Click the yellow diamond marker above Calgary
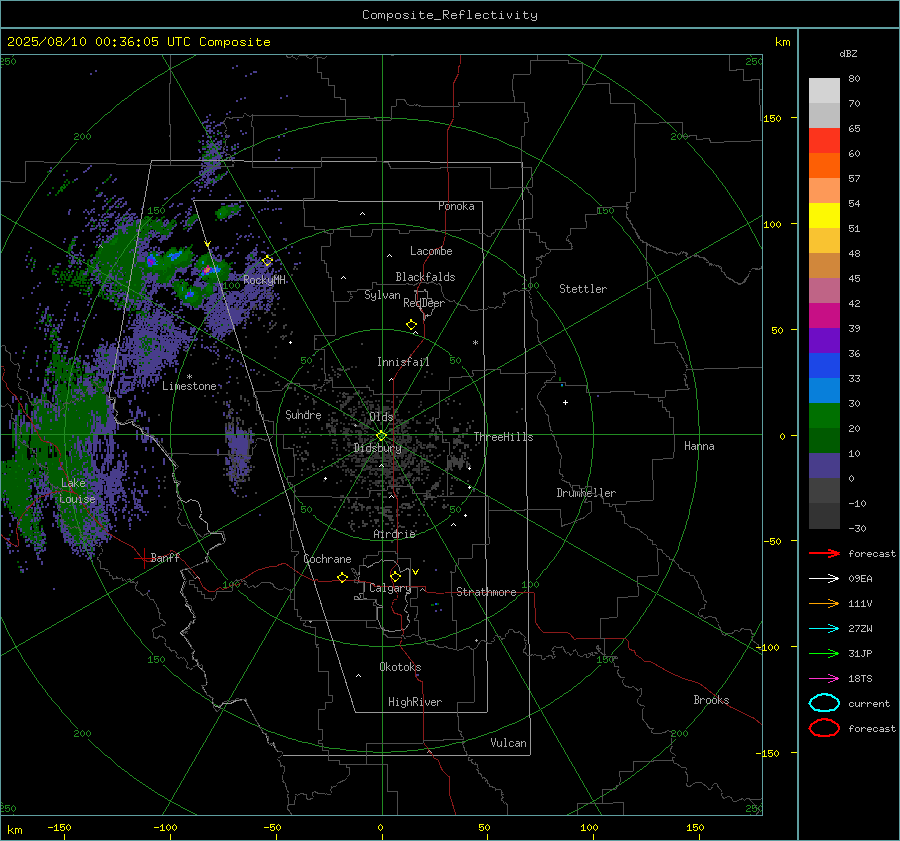 click(395, 576)
